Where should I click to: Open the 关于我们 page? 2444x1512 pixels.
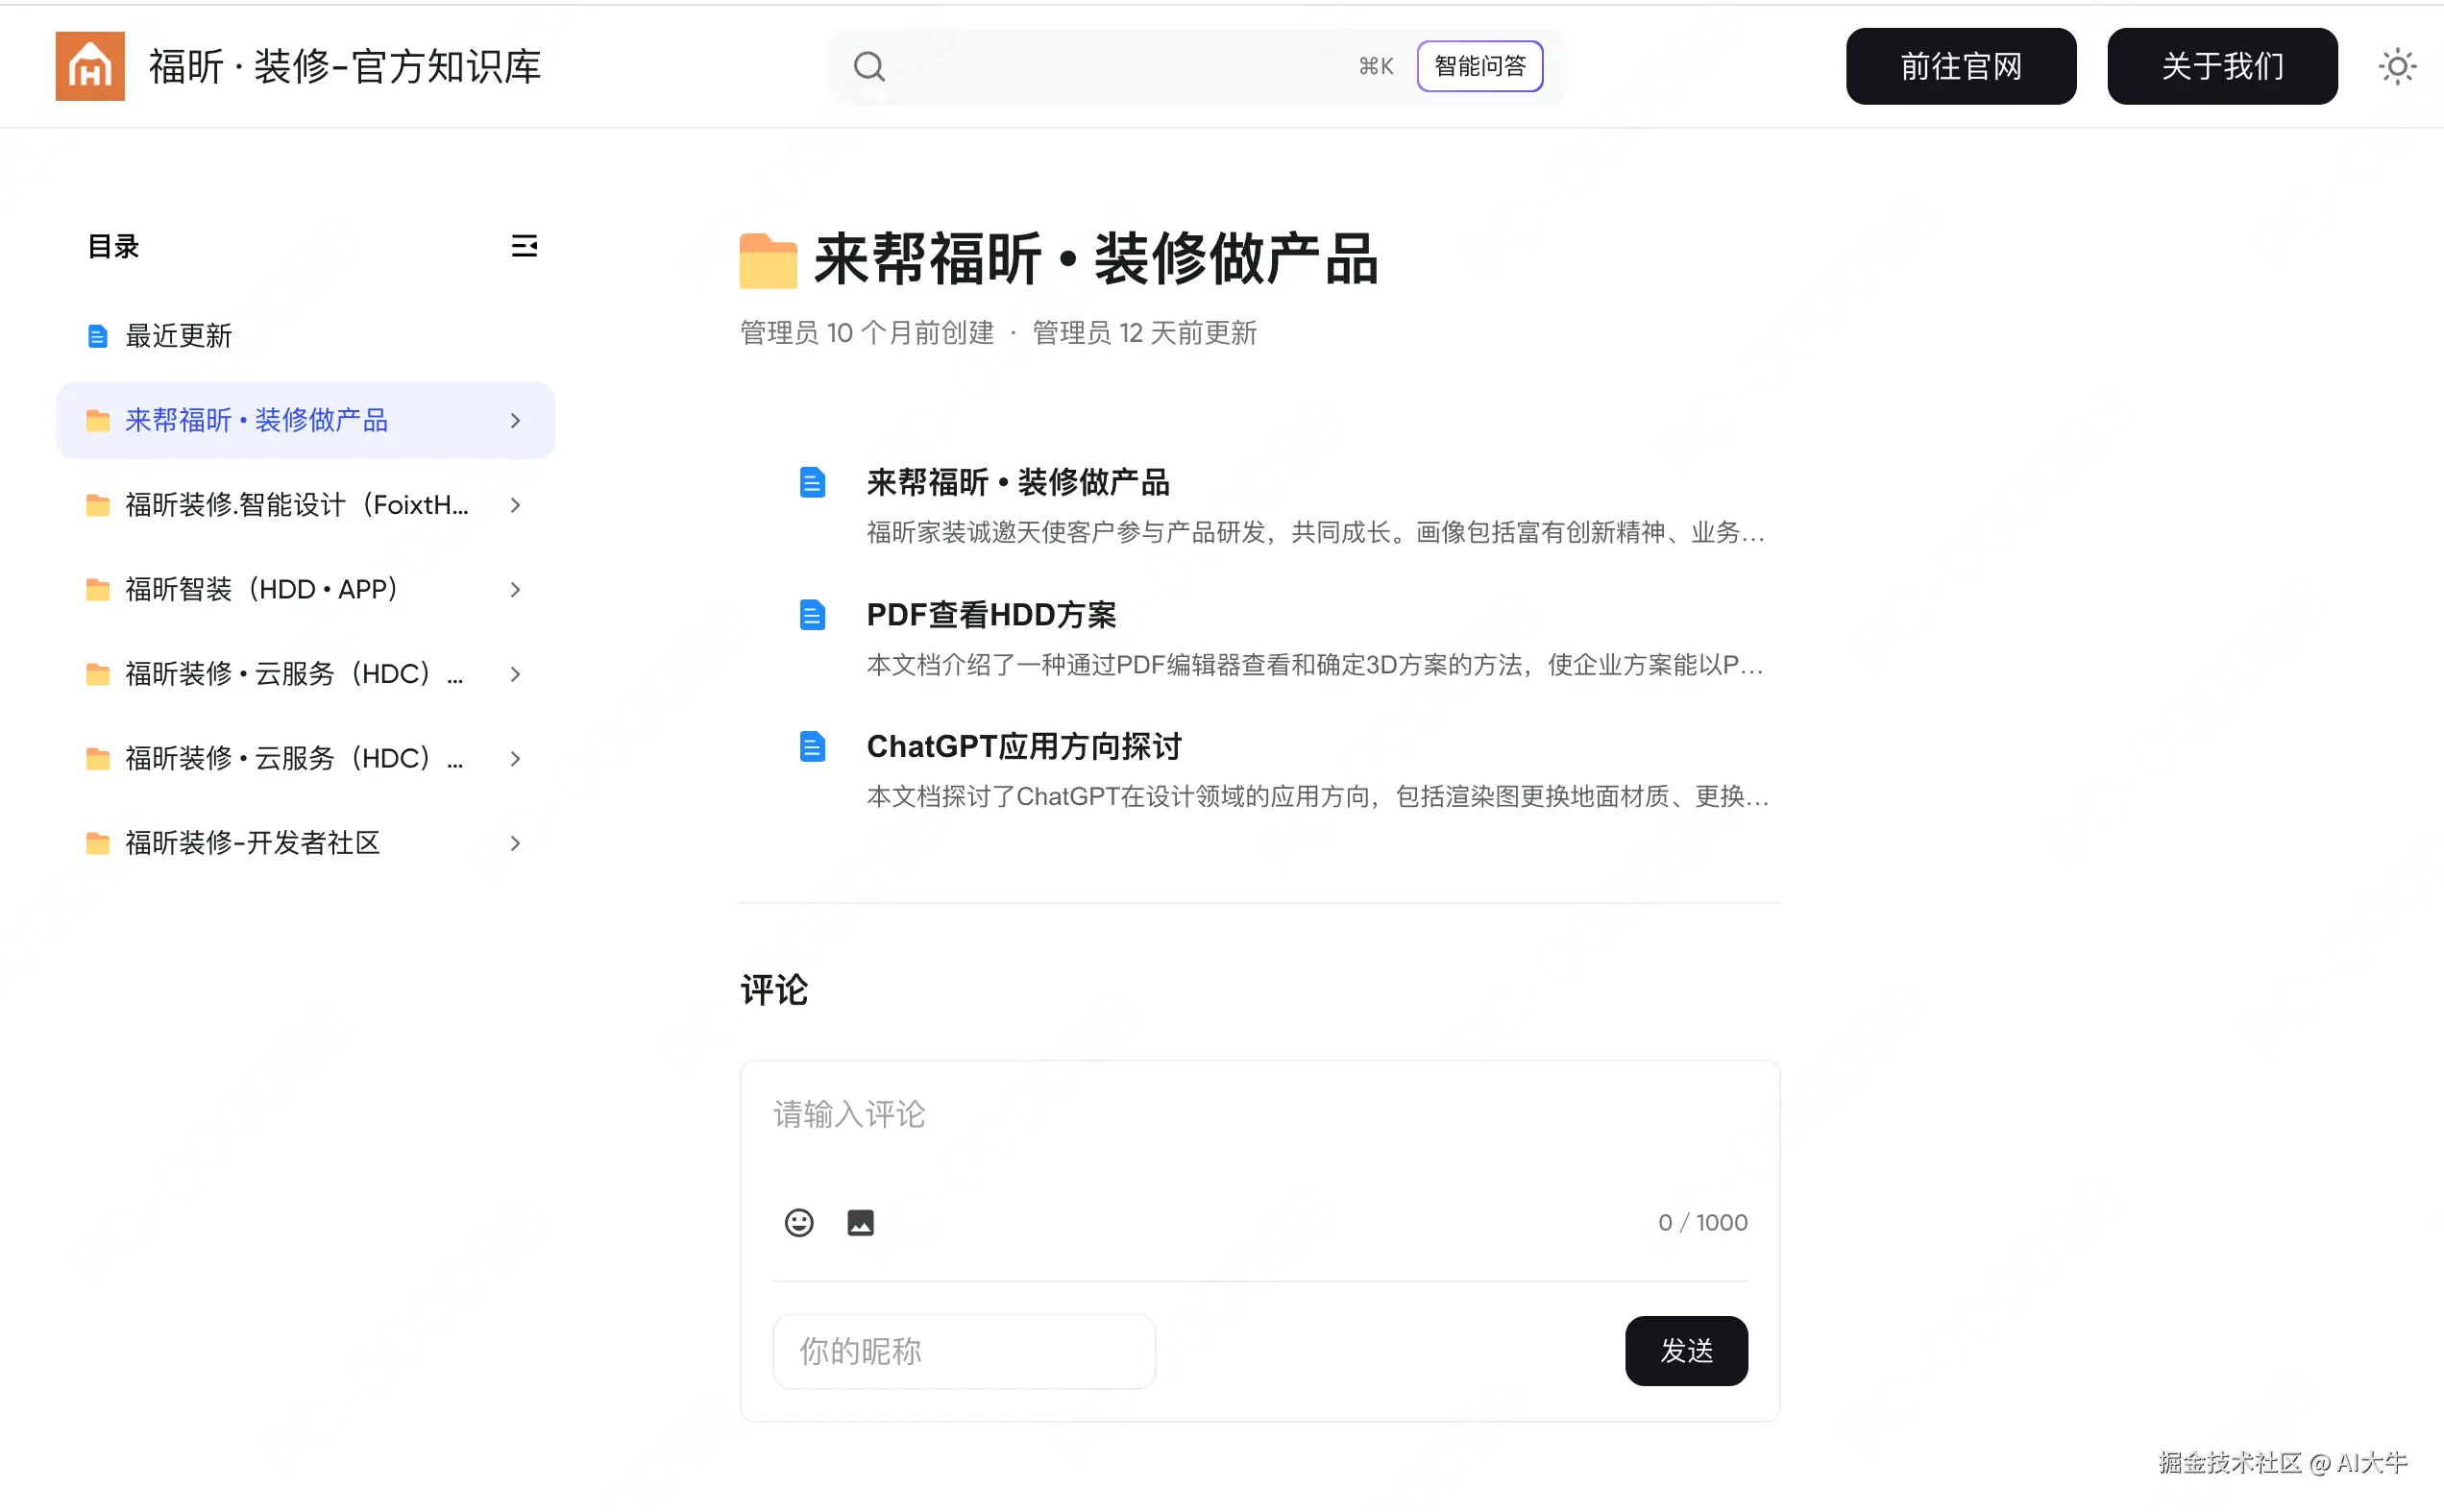pyautogui.click(x=2221, y=66)
